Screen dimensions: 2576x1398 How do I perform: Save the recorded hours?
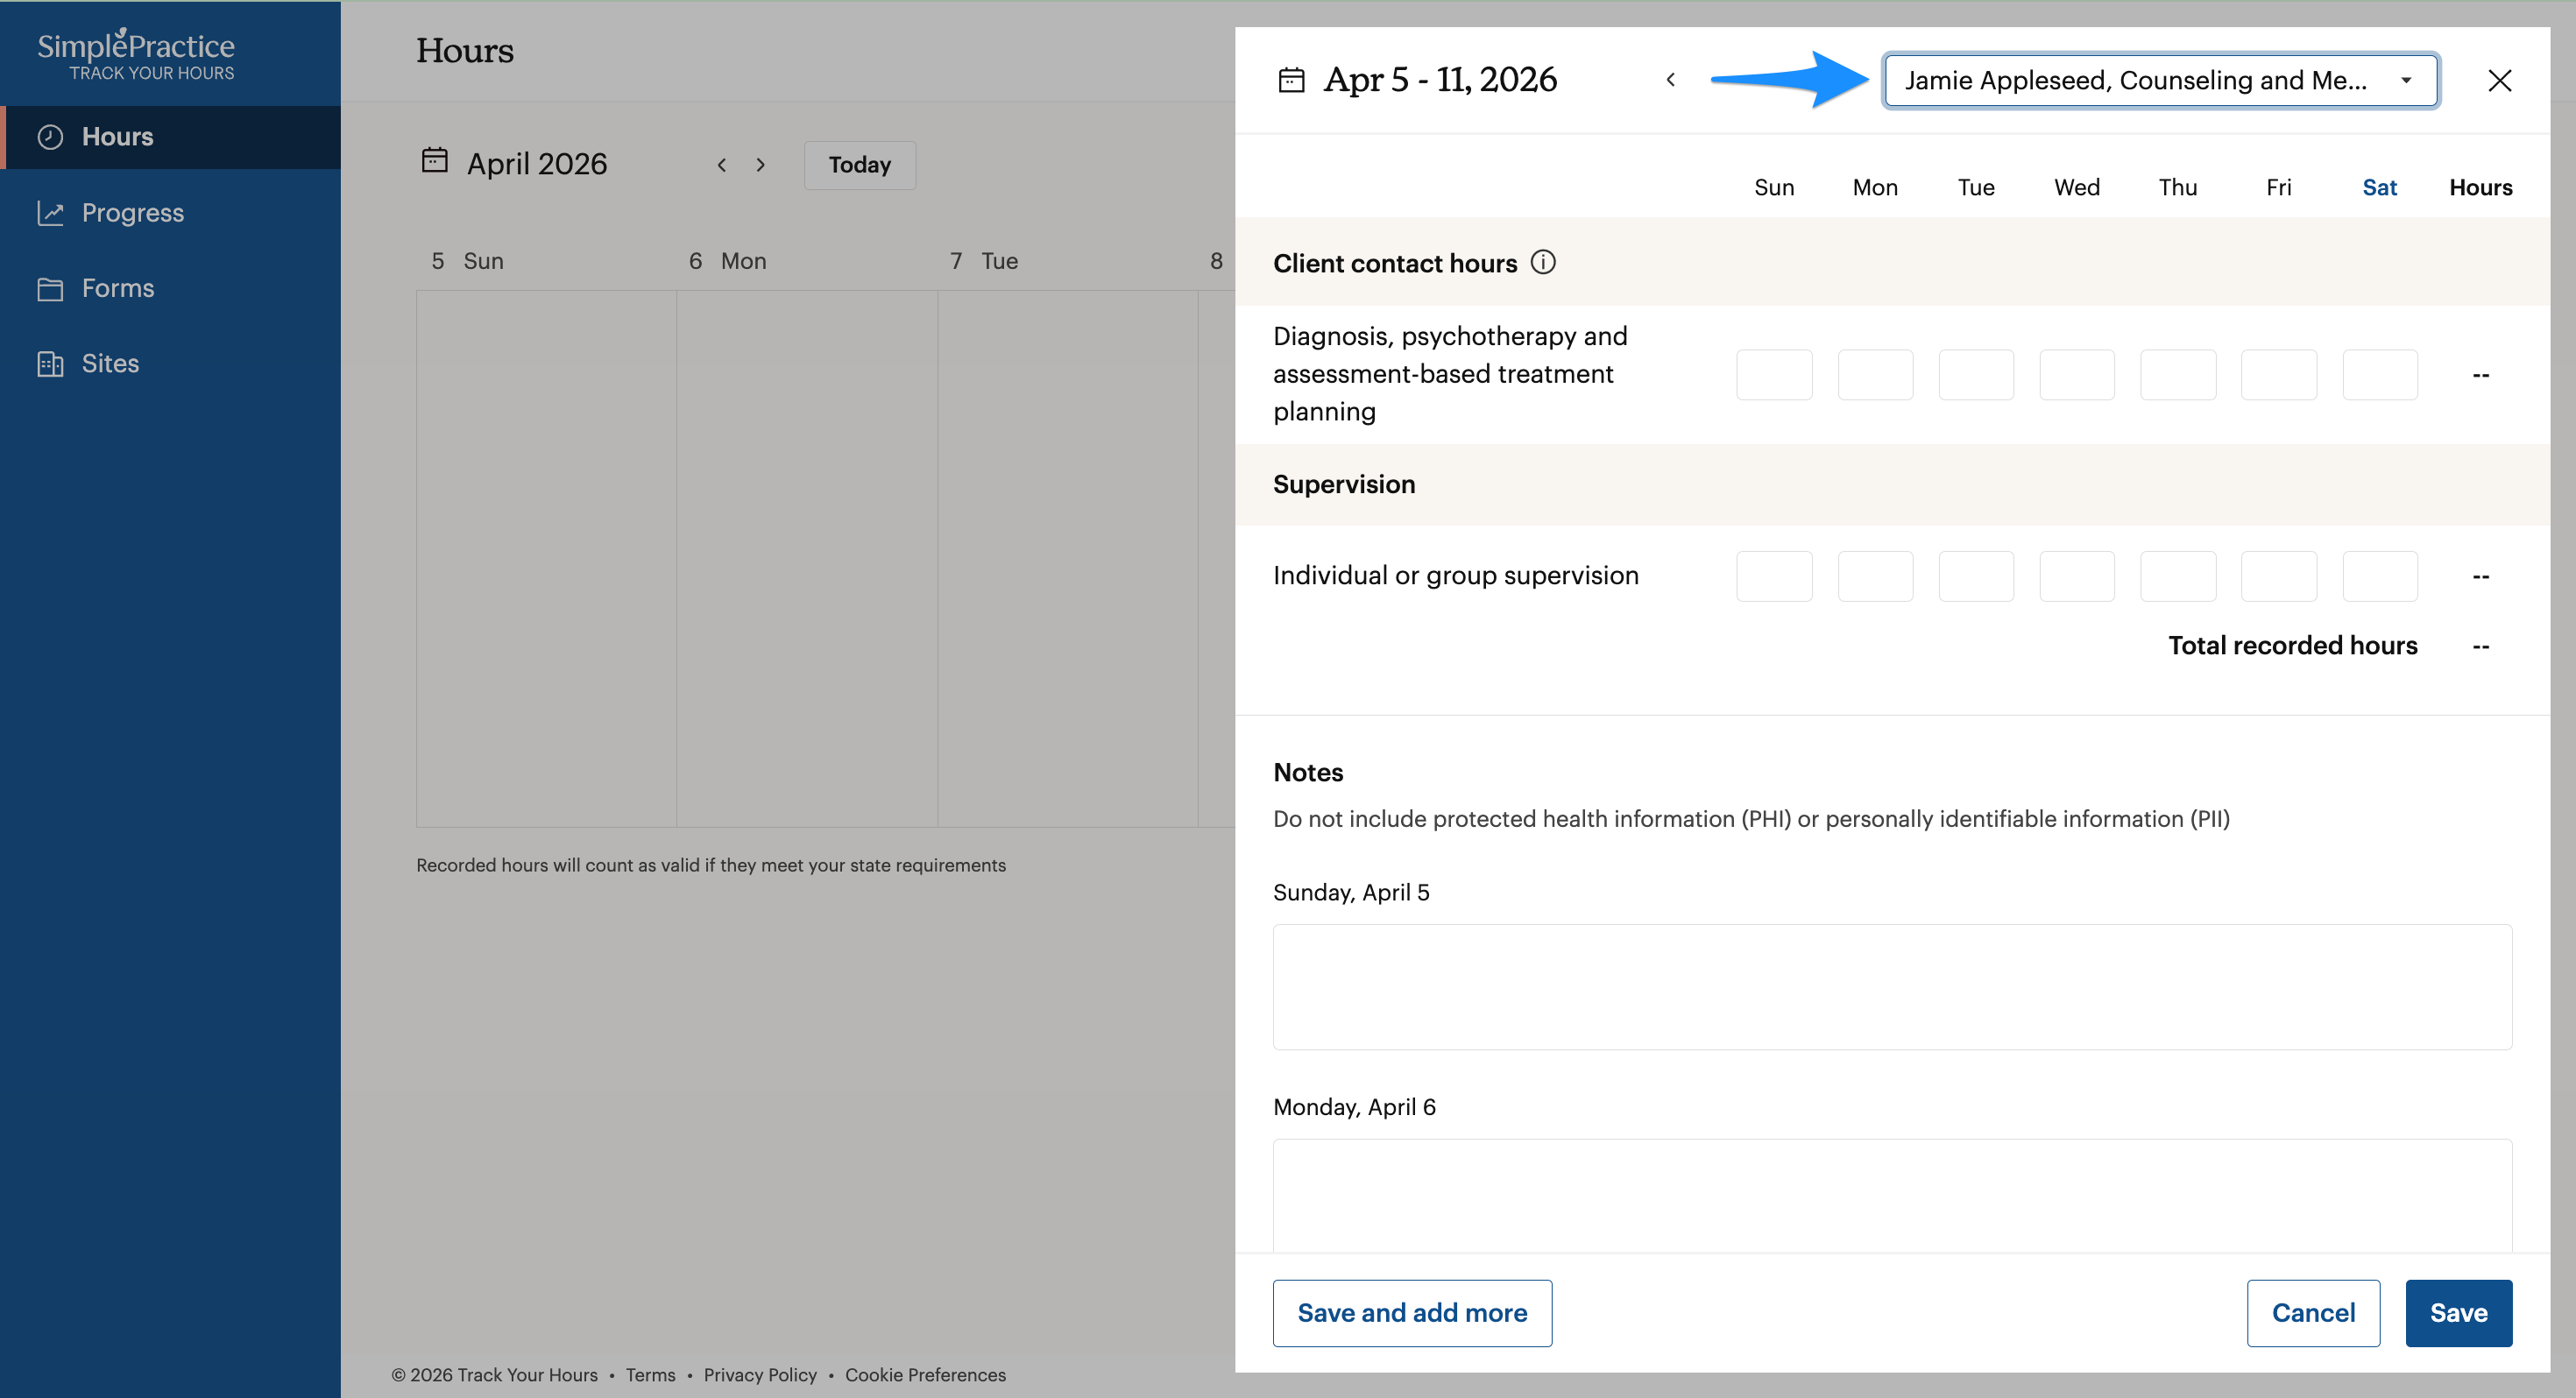click(2458, 1313)
